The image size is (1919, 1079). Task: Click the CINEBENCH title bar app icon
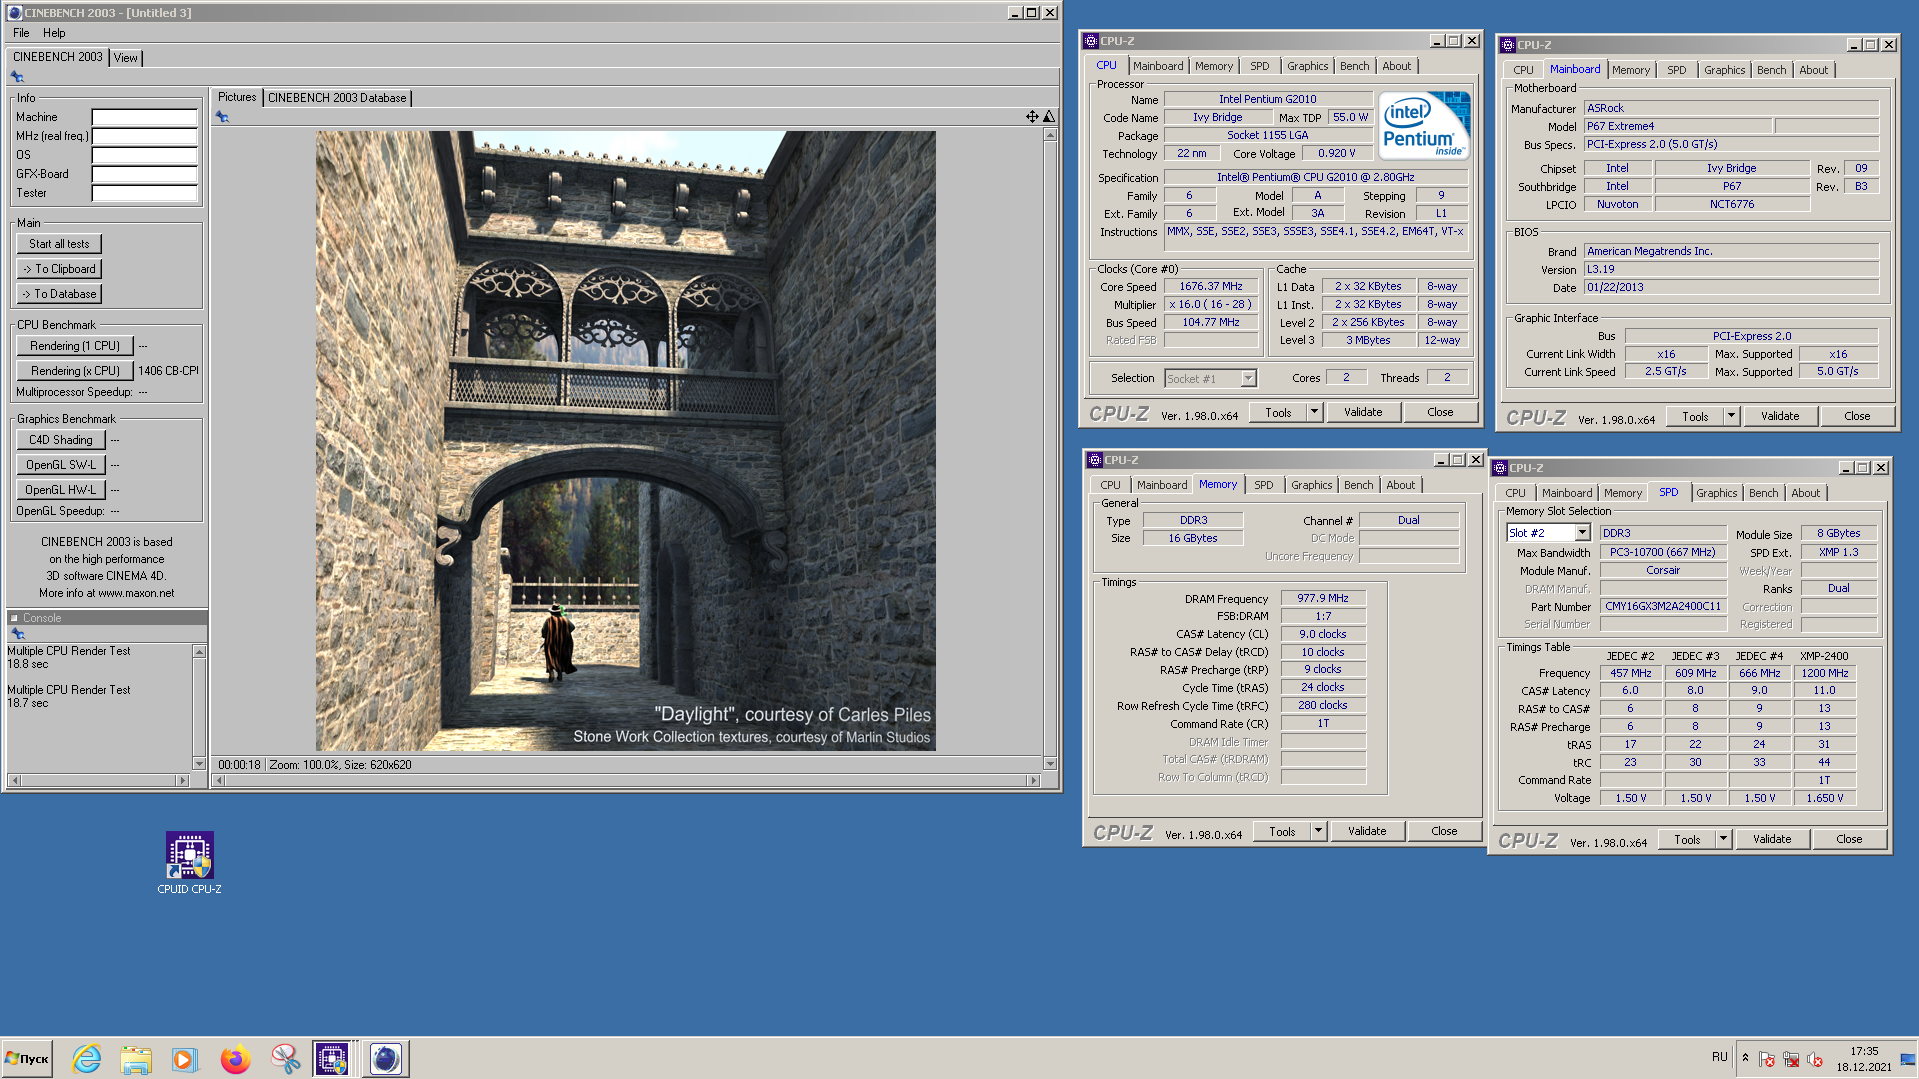[x=15, y=13]
